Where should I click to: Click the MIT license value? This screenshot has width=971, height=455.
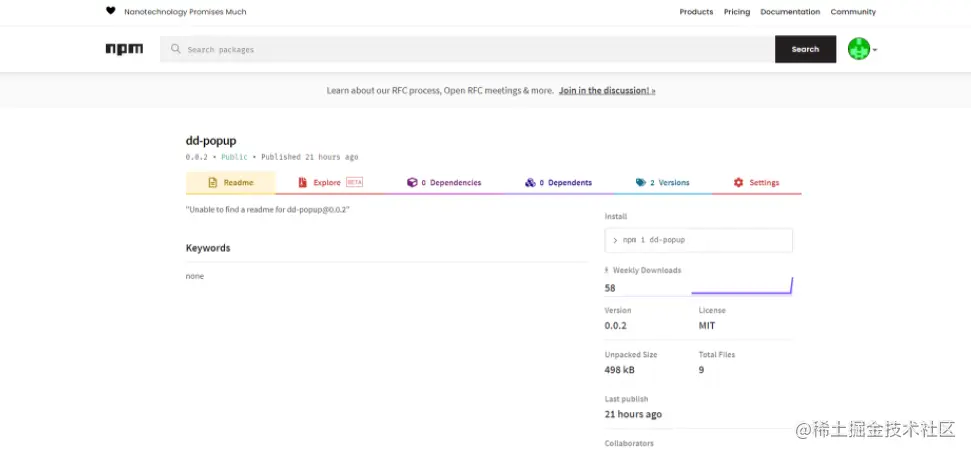tap(707, 326)
